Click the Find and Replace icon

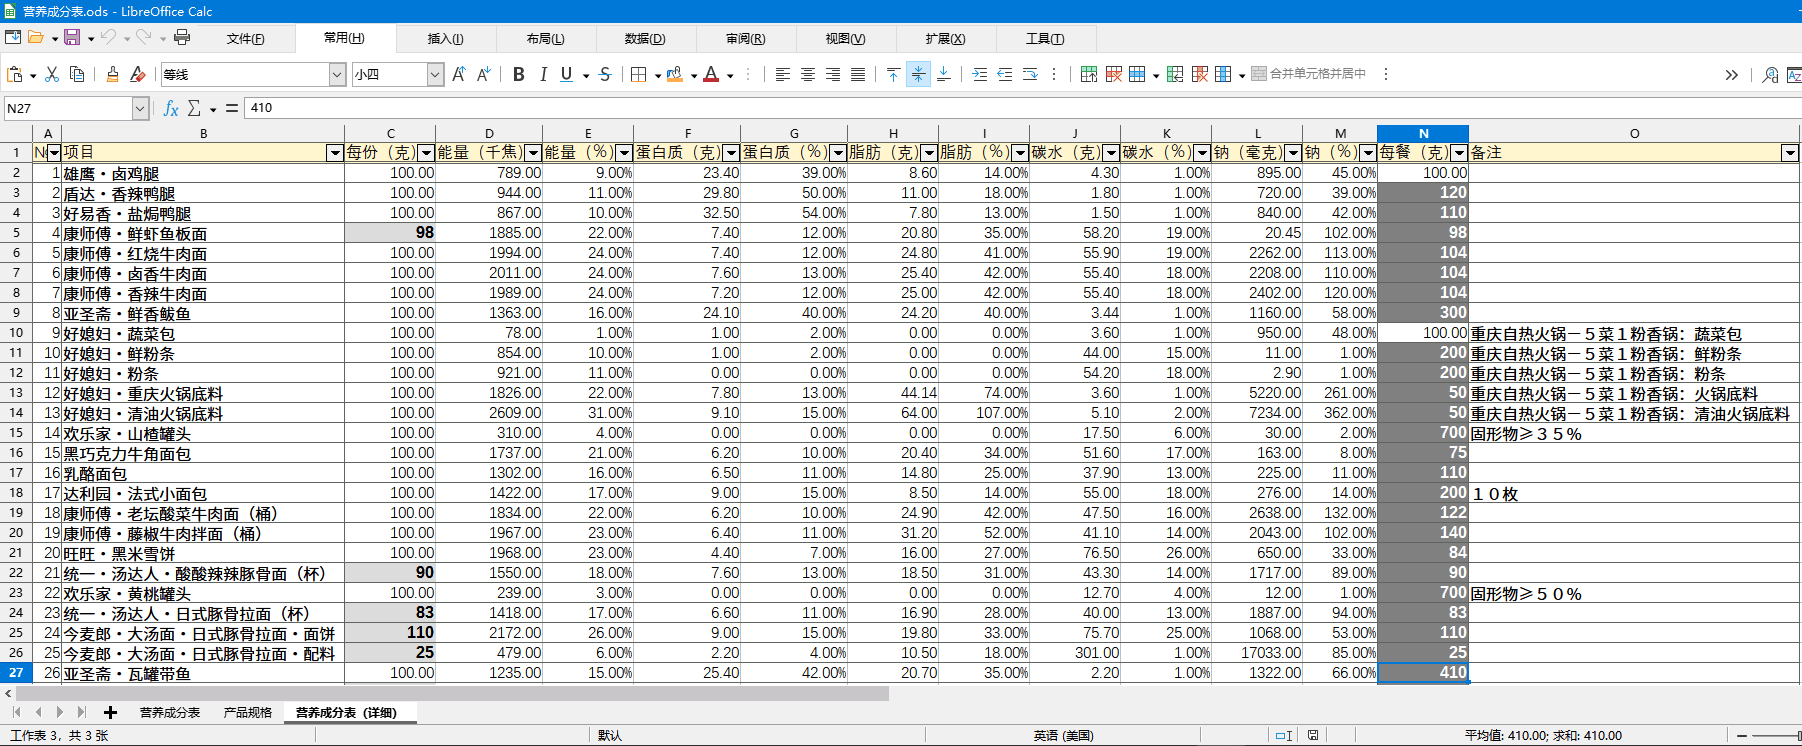(1770, 74)
